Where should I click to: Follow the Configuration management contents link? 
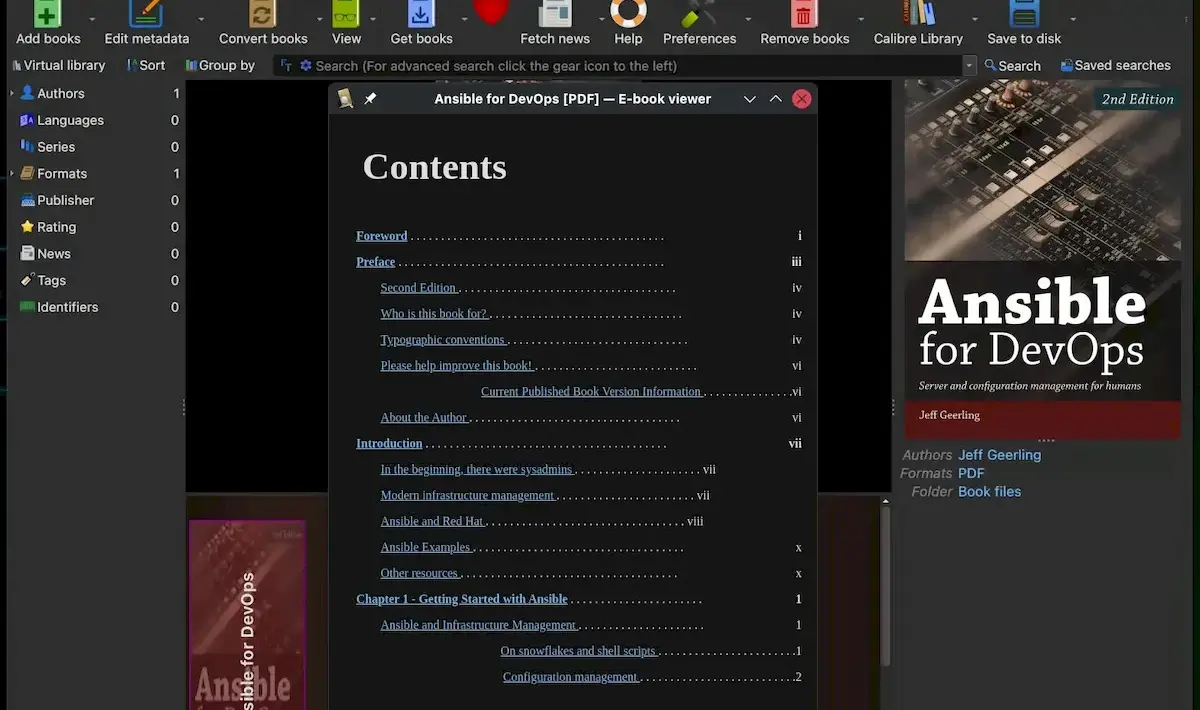[x=571, y=677]
